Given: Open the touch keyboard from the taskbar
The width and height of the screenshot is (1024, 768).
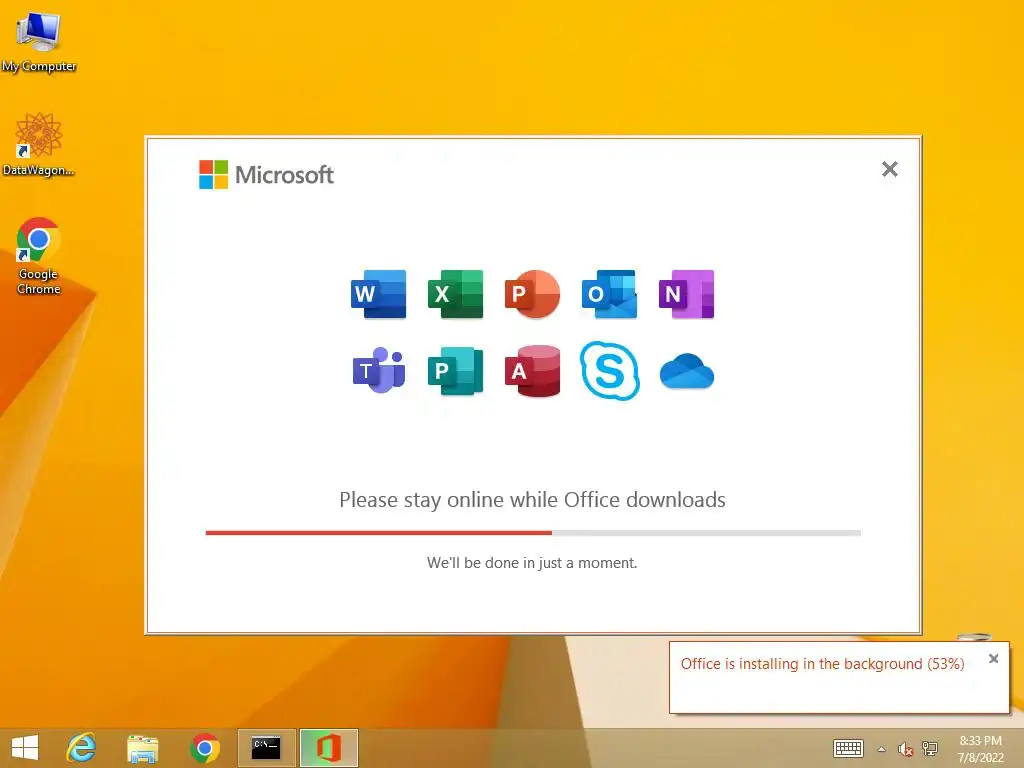Looking at the screenshot, I should point(848,748).
